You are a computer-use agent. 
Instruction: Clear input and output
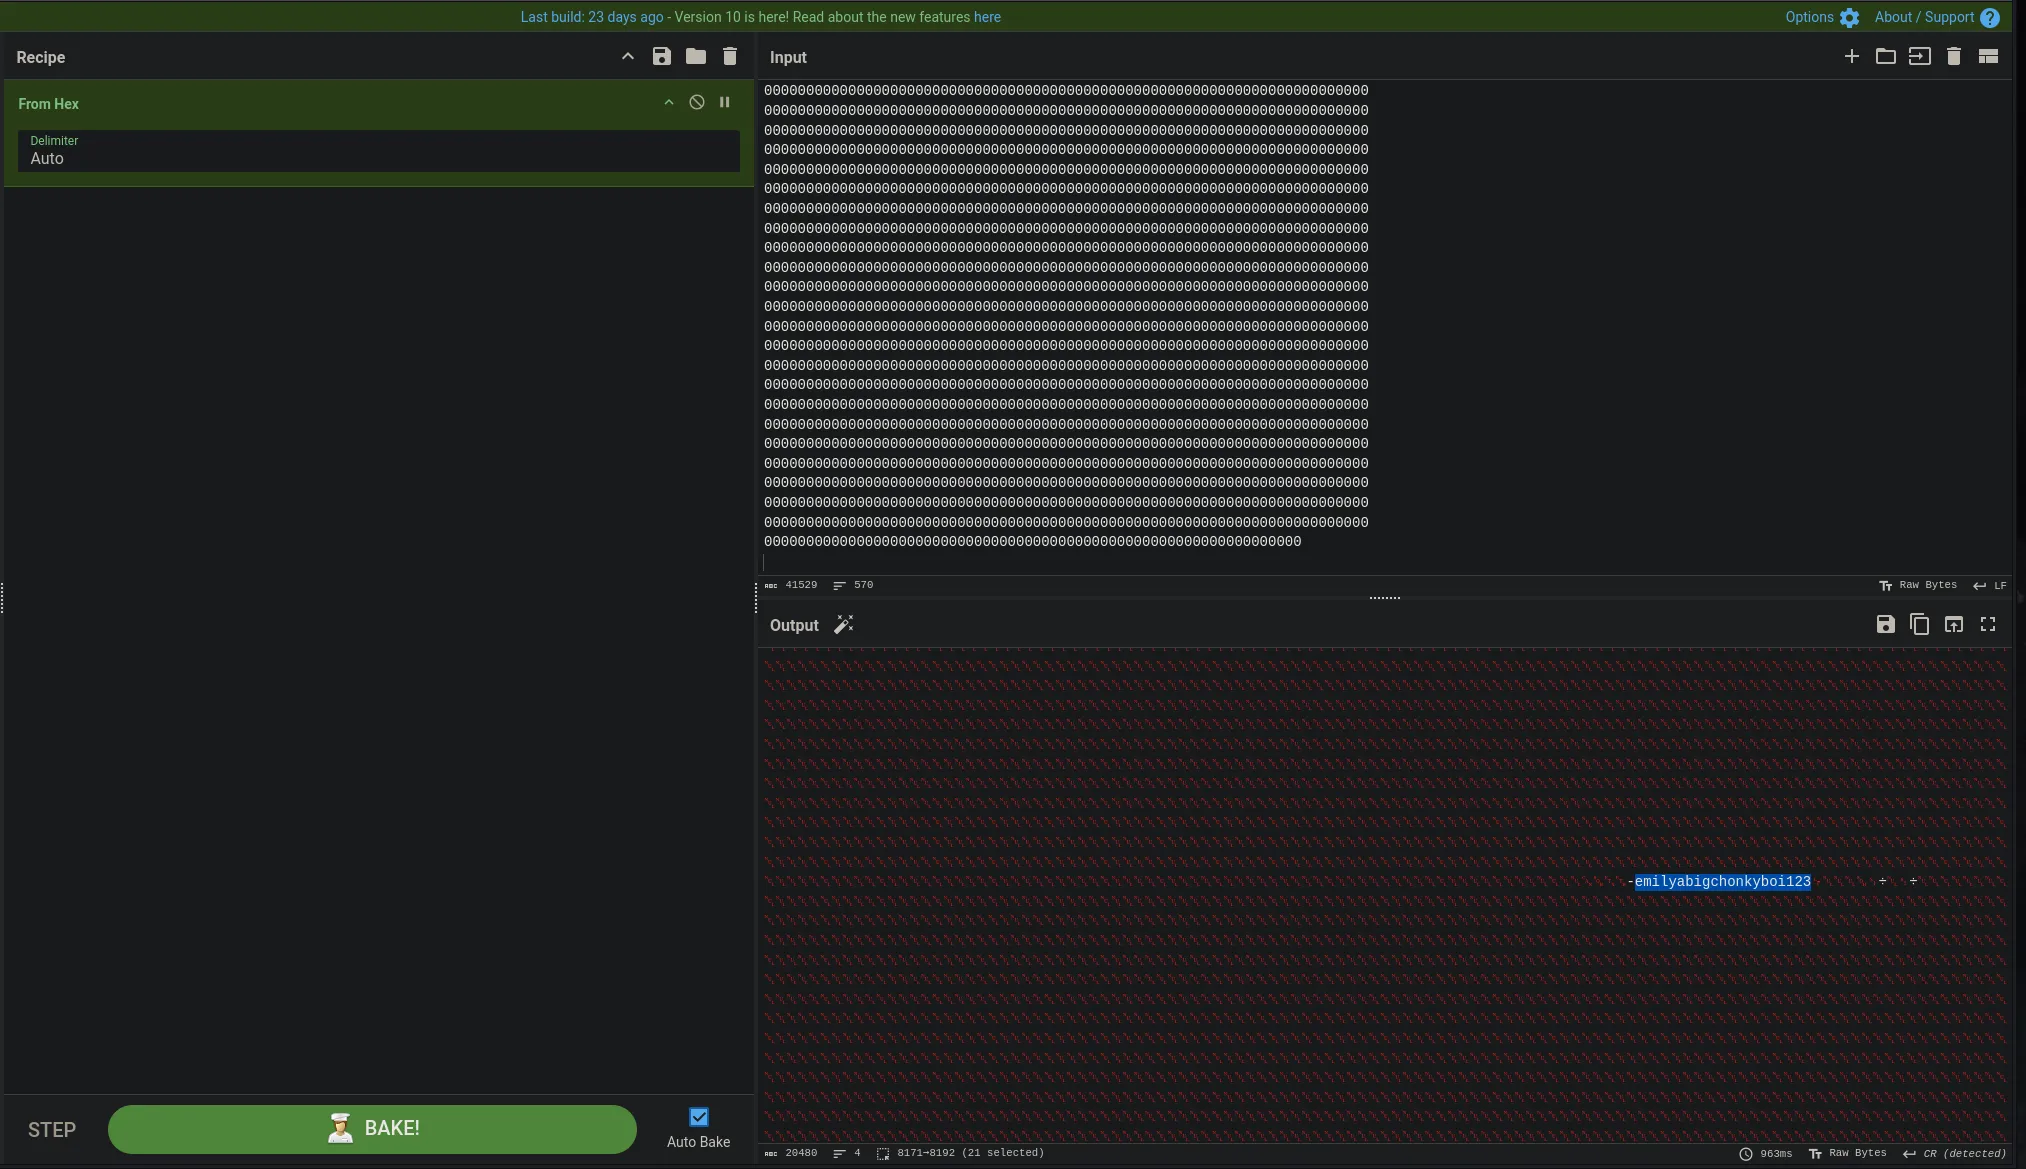(1953, 57)
